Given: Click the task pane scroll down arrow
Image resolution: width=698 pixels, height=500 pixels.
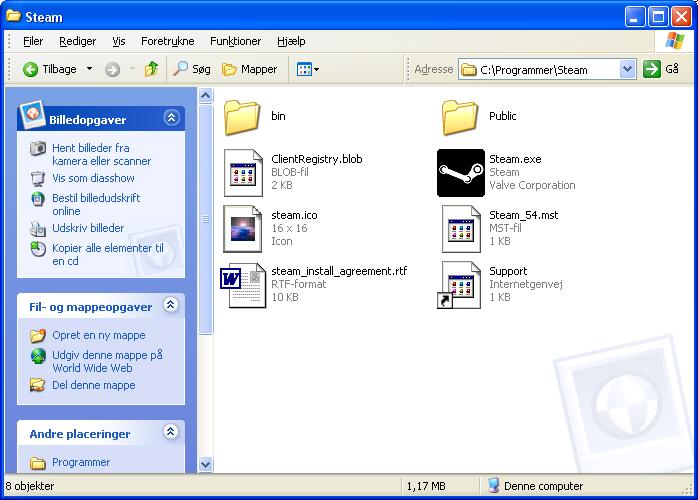Looking at the screenshot, I should [x=205, y=464].
